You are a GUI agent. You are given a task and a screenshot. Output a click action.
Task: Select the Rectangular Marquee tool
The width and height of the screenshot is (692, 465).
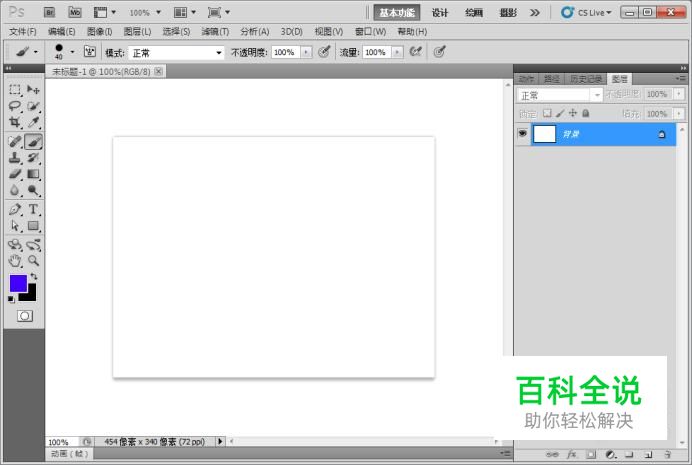click(x=15, y=90)
